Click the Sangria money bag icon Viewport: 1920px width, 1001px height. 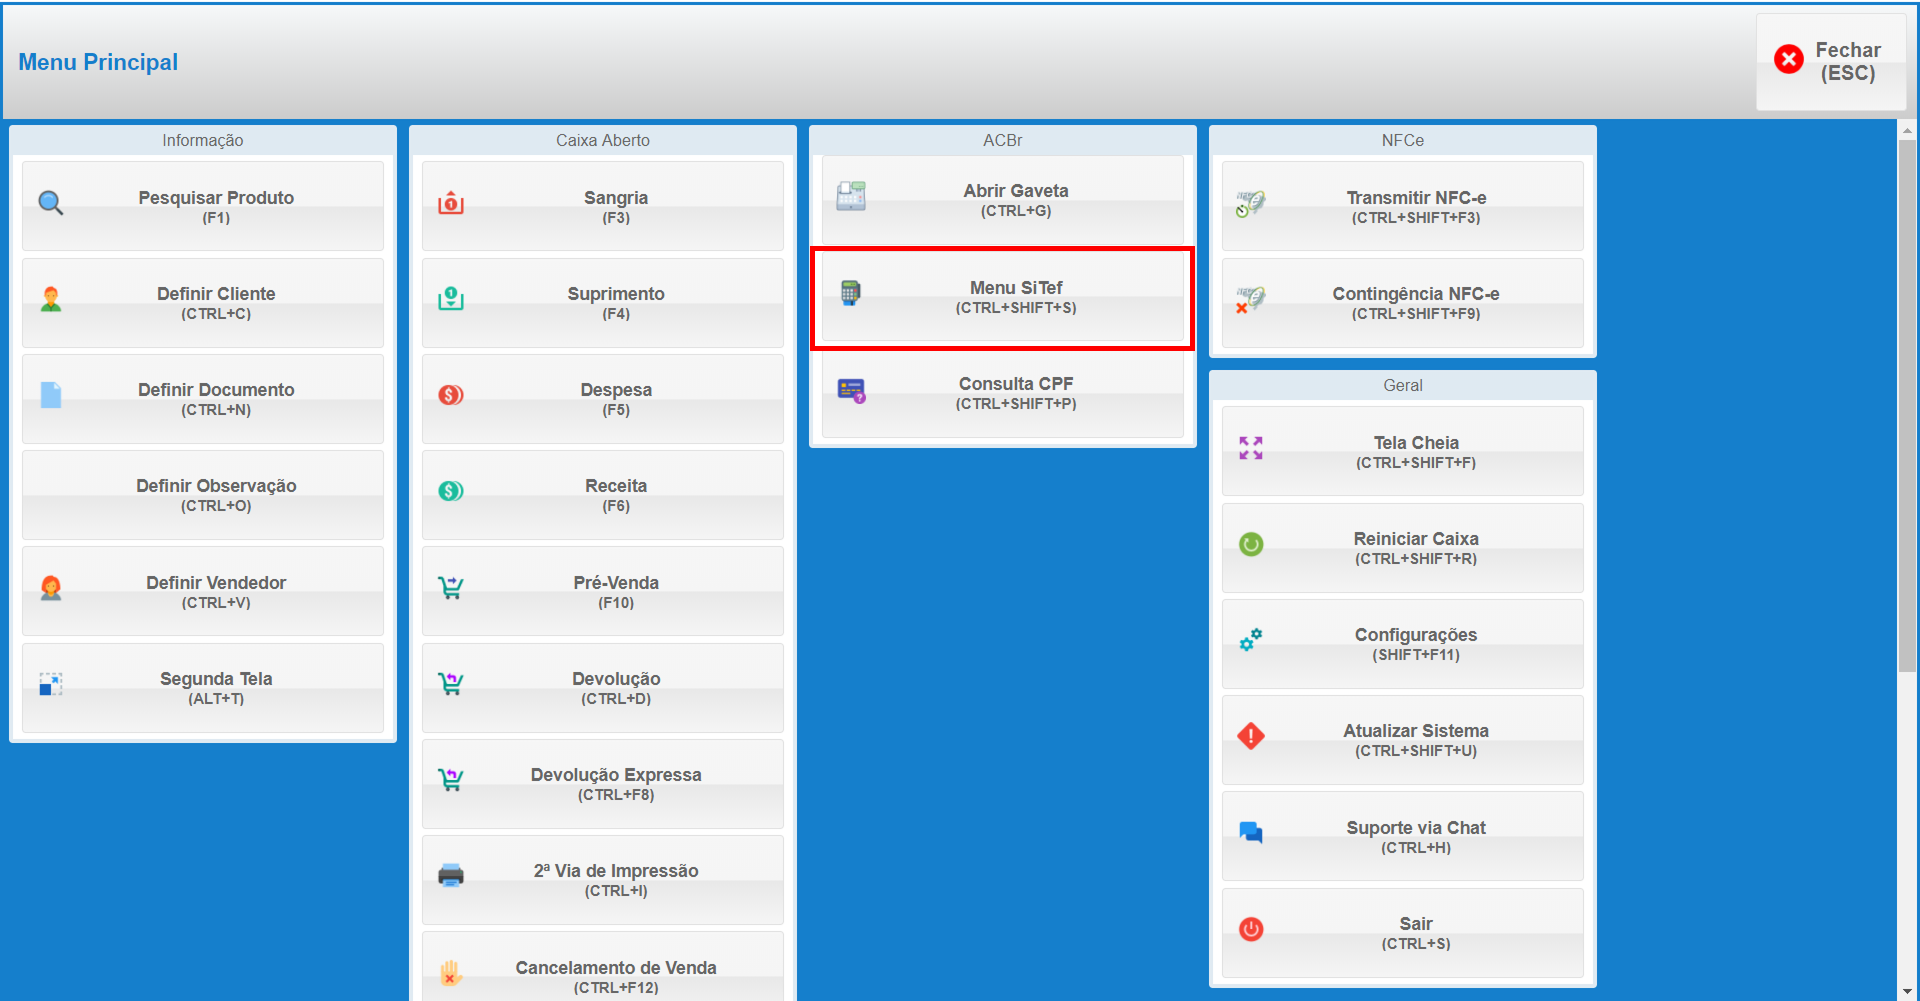451,204
